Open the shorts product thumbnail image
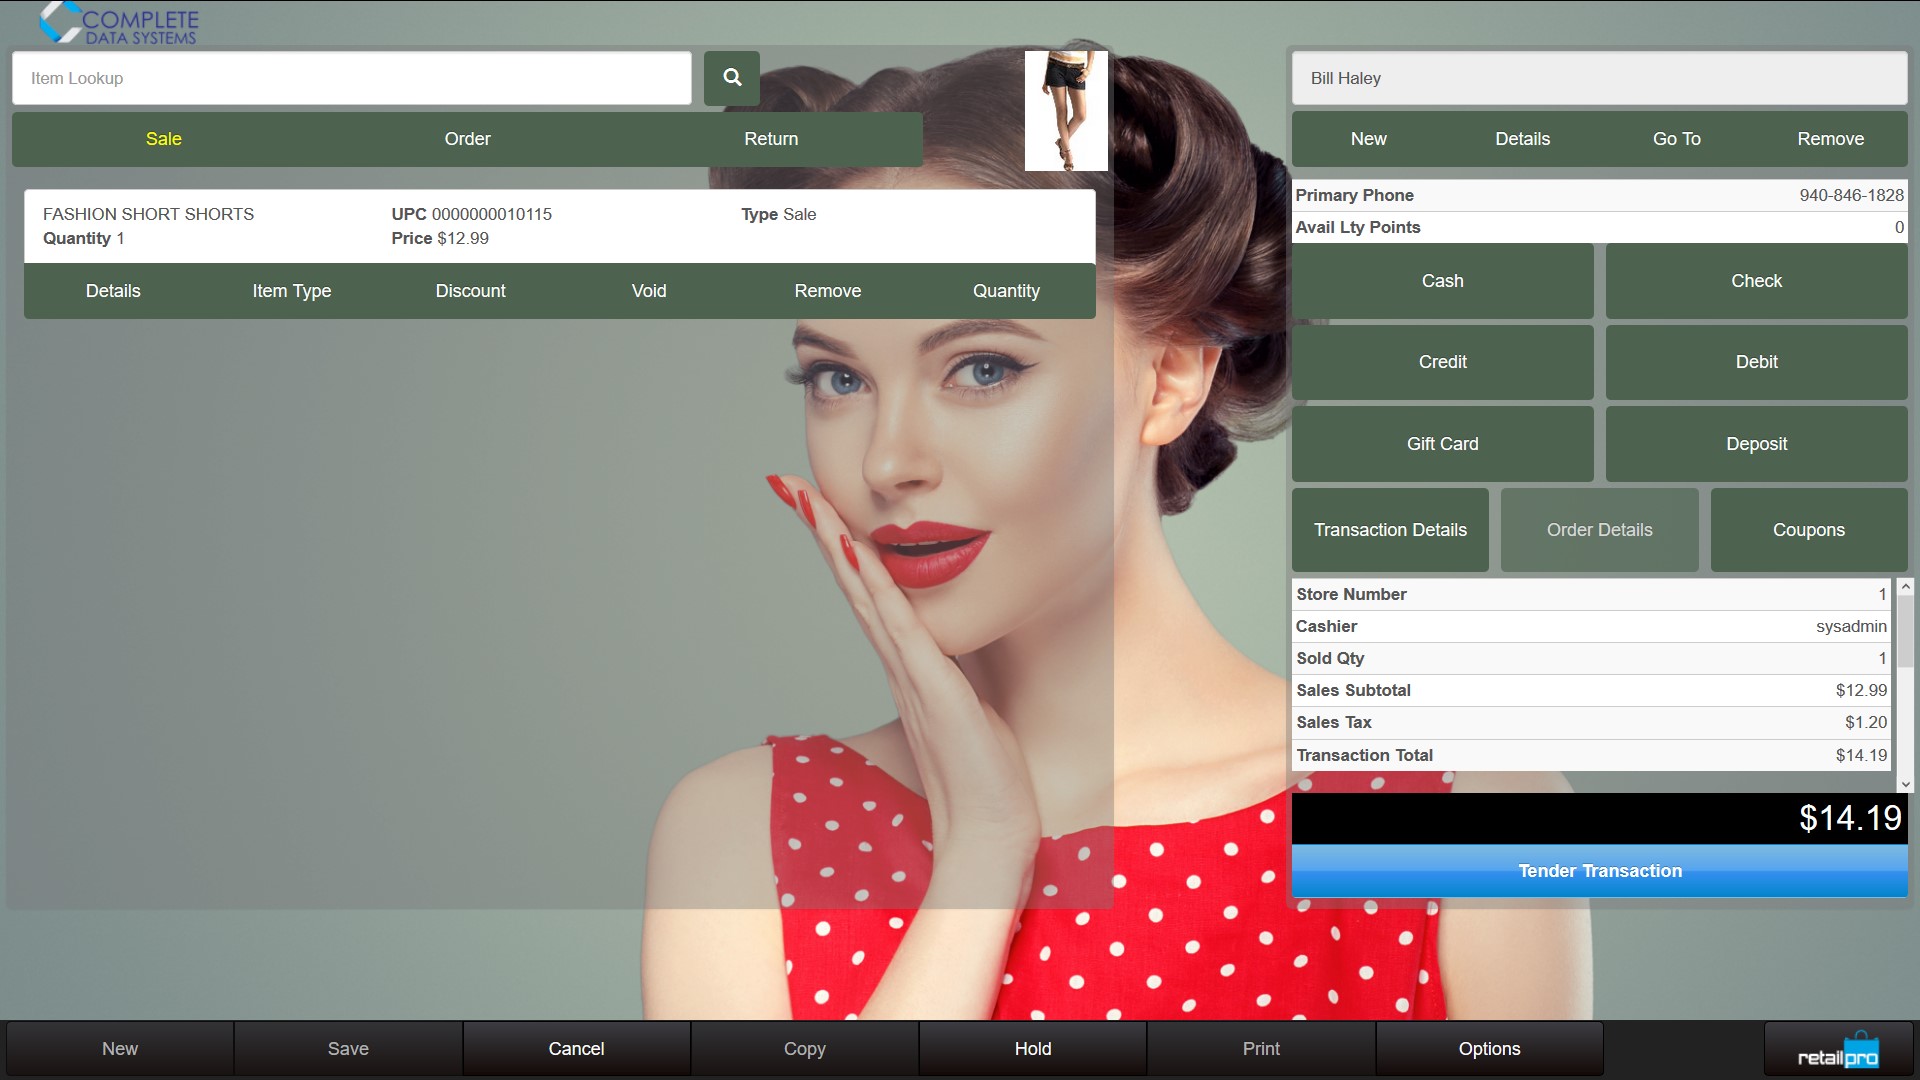 [x=1066, y=110]
